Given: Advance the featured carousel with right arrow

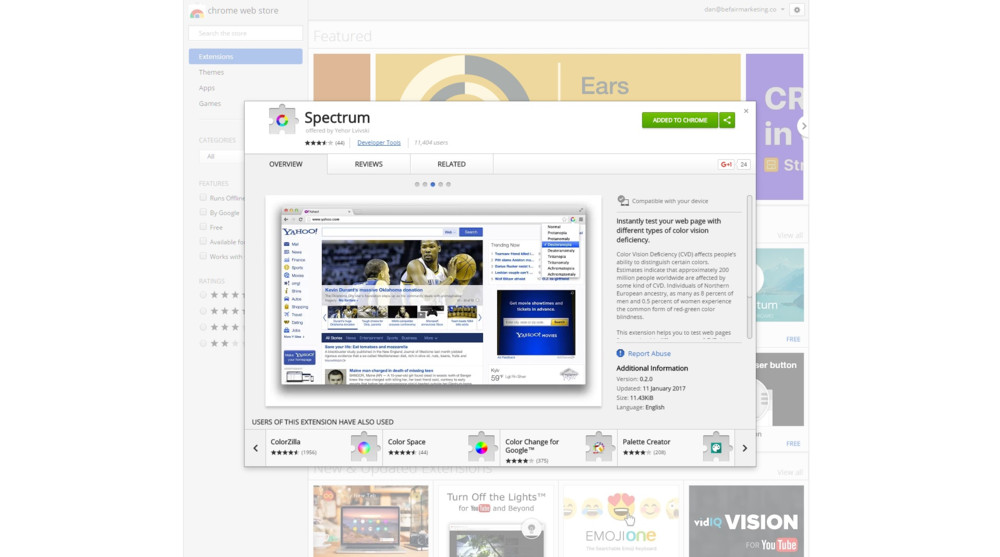Looking at the screenshot, I should [804, 126].
